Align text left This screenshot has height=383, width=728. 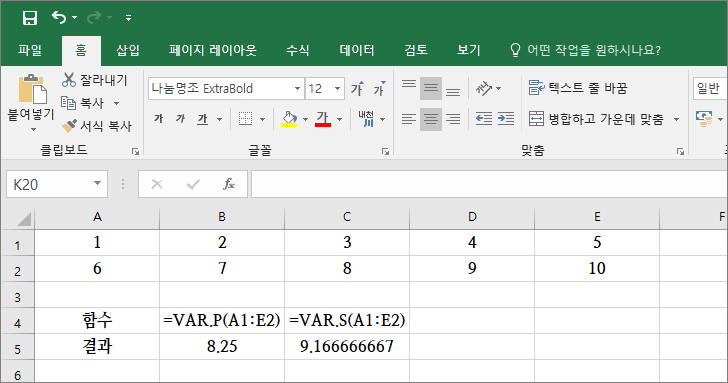point(409,119)
